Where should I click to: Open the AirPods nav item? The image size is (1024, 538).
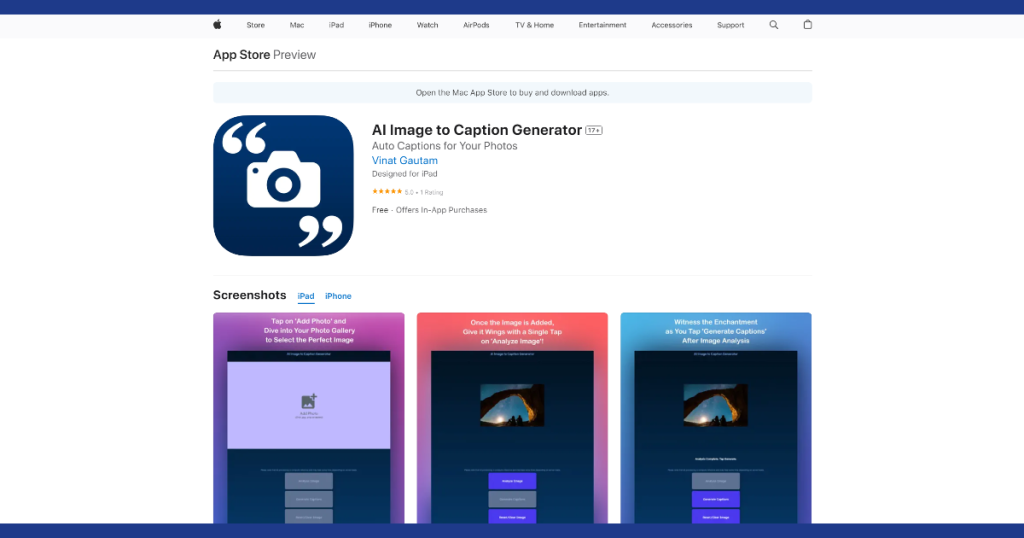pyautogui.click(x=476, y=25)
